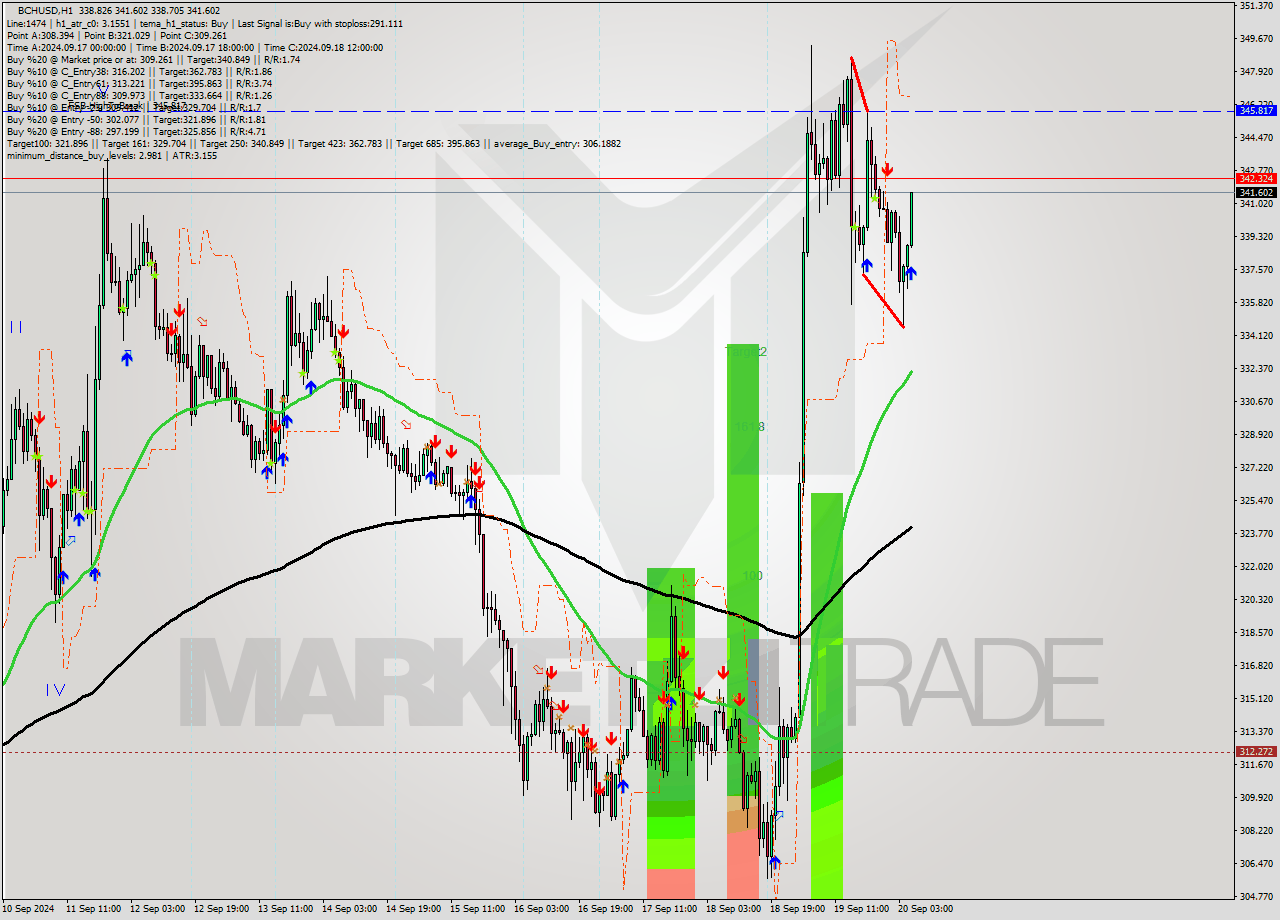Screen dimensions: 1280x920
Task: Select the 320.320 price axis label
Action: tap(1256, 600)
